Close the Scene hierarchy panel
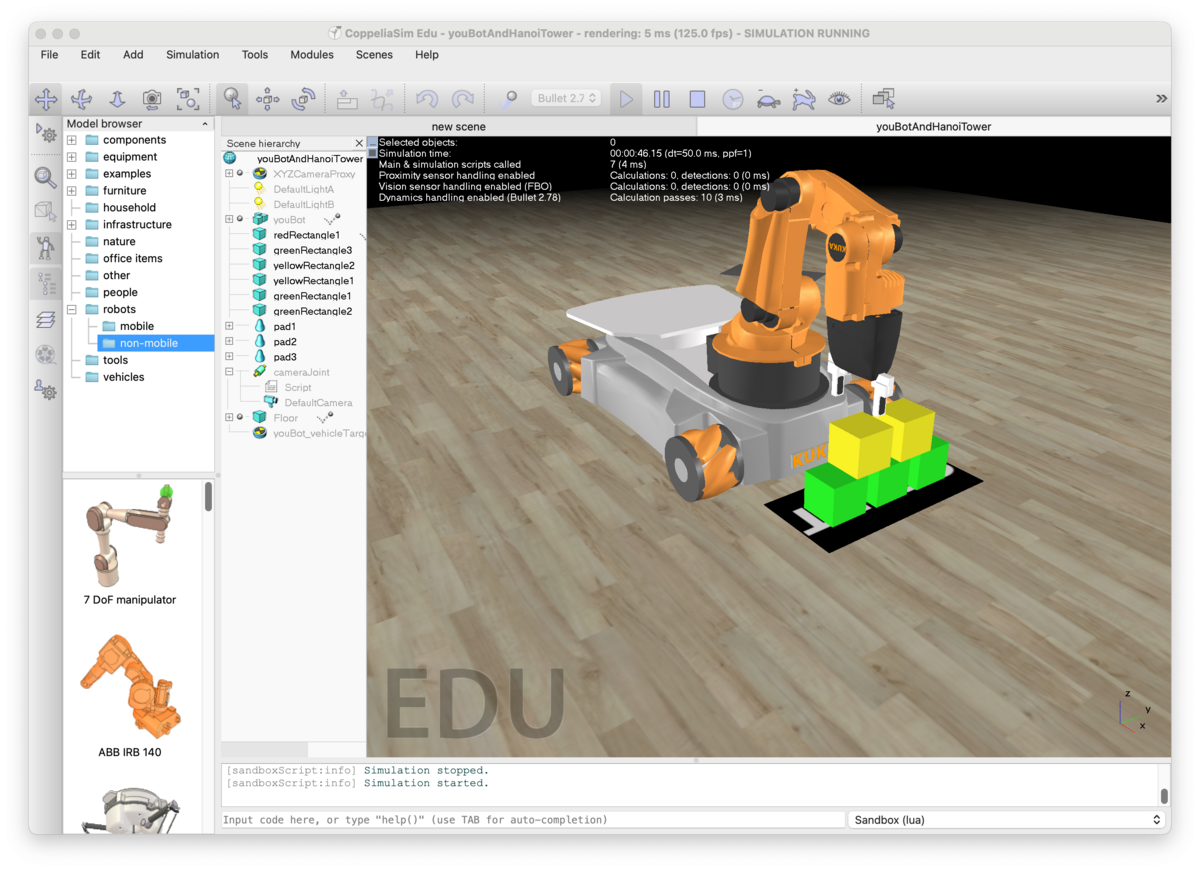Viewport: 1200px width, 870px height. pos(359,143)
